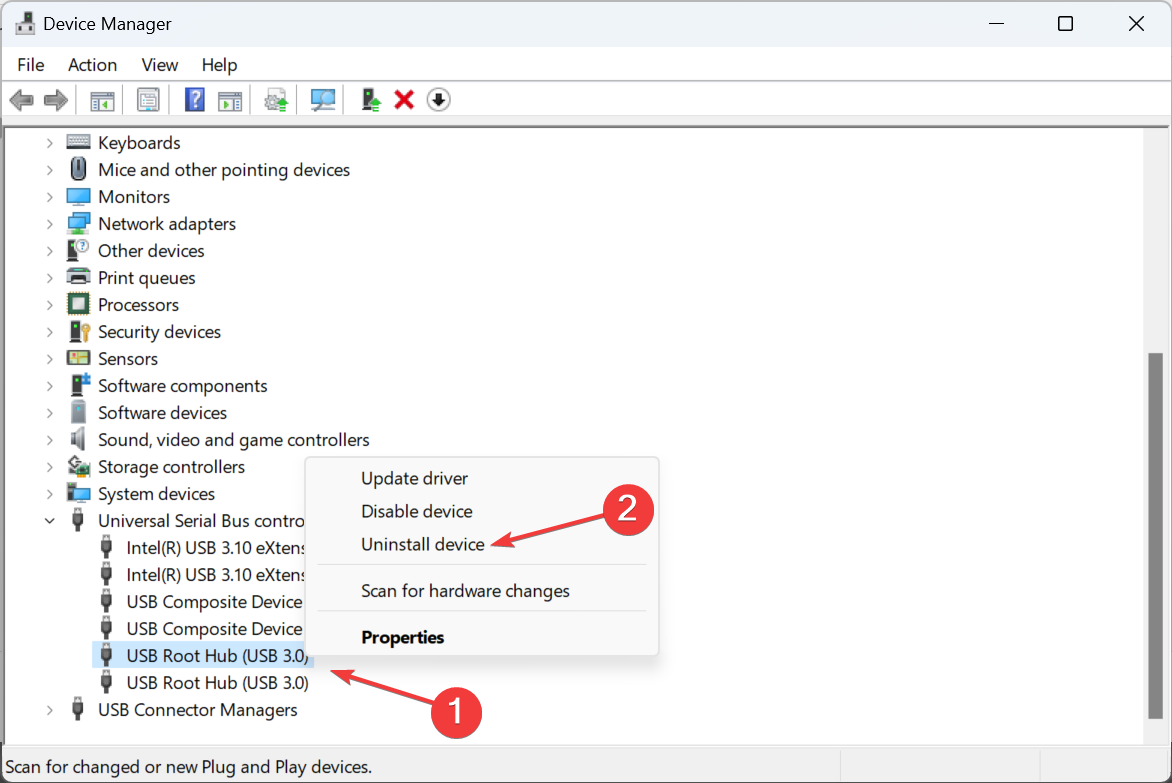
Task: Open the Help menu
Action: pyautogui.click(x=219, y=65)
